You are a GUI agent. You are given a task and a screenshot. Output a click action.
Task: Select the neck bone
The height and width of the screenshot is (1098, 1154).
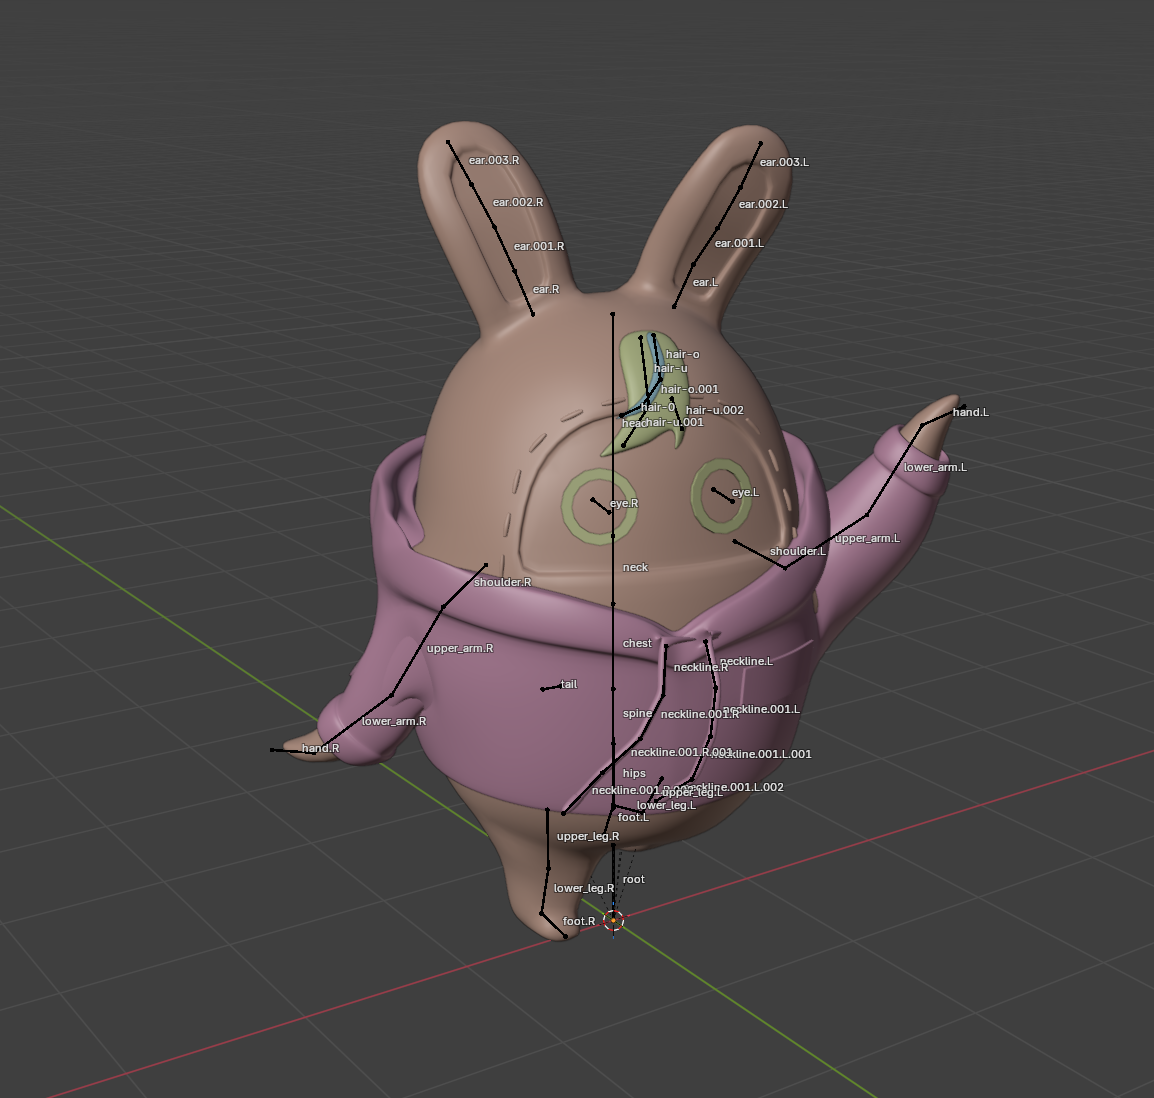pos(613,570)
